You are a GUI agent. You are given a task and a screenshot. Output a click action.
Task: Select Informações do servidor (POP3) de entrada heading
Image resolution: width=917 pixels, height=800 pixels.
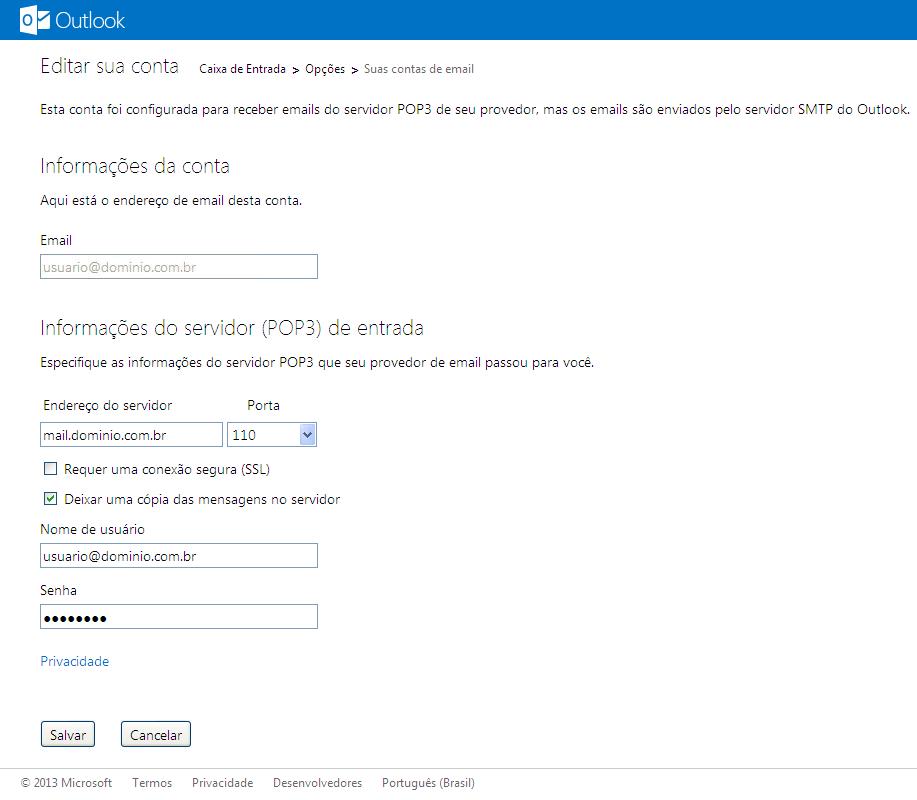click(232, 328)
